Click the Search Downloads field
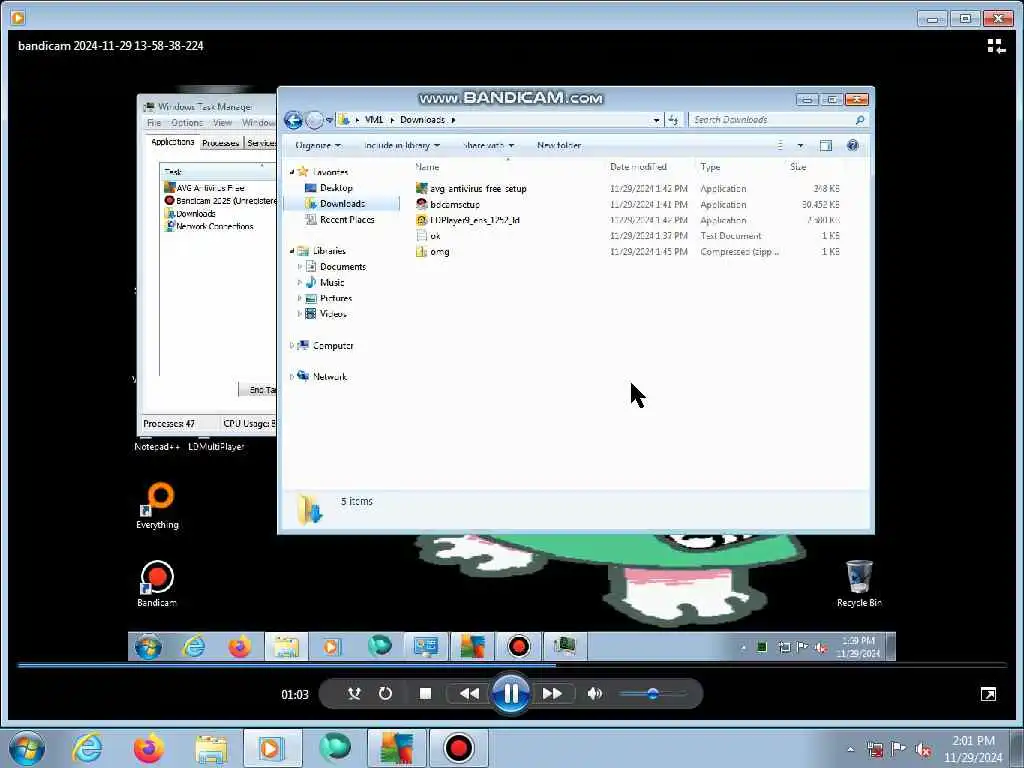The image size is (1024, 768). pos(777,120)
